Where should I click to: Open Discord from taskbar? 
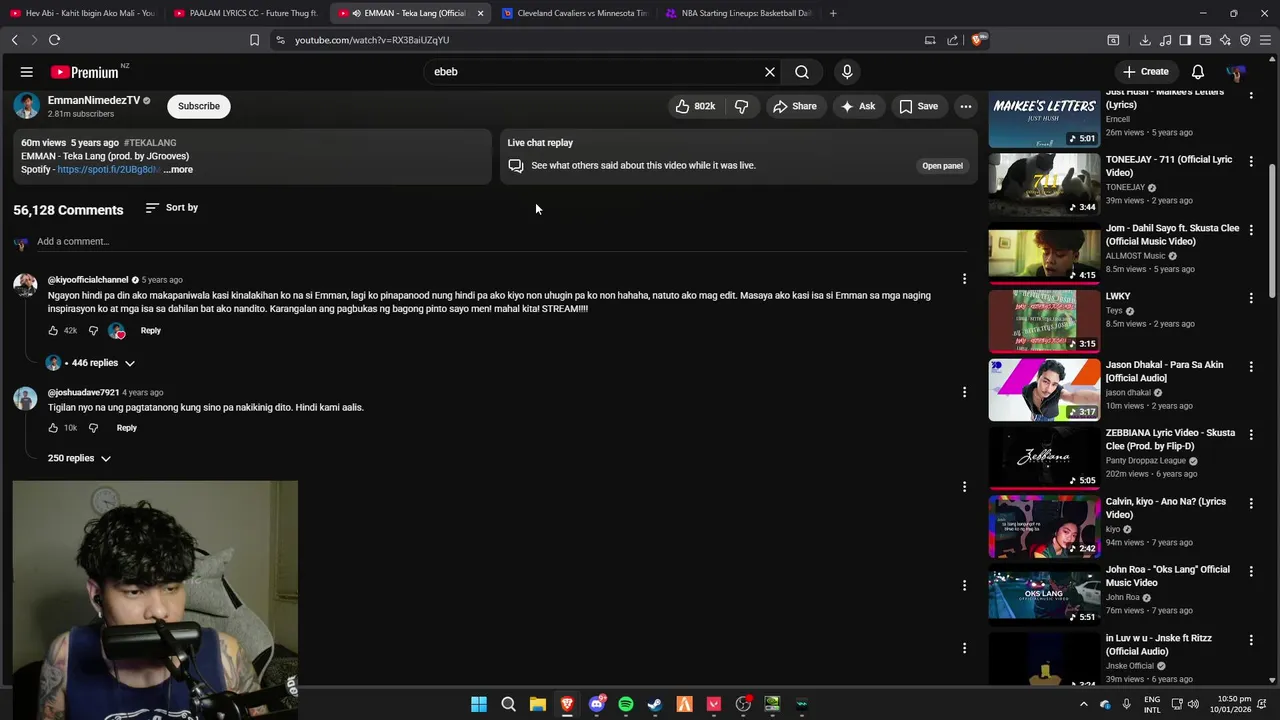[597, 704]
